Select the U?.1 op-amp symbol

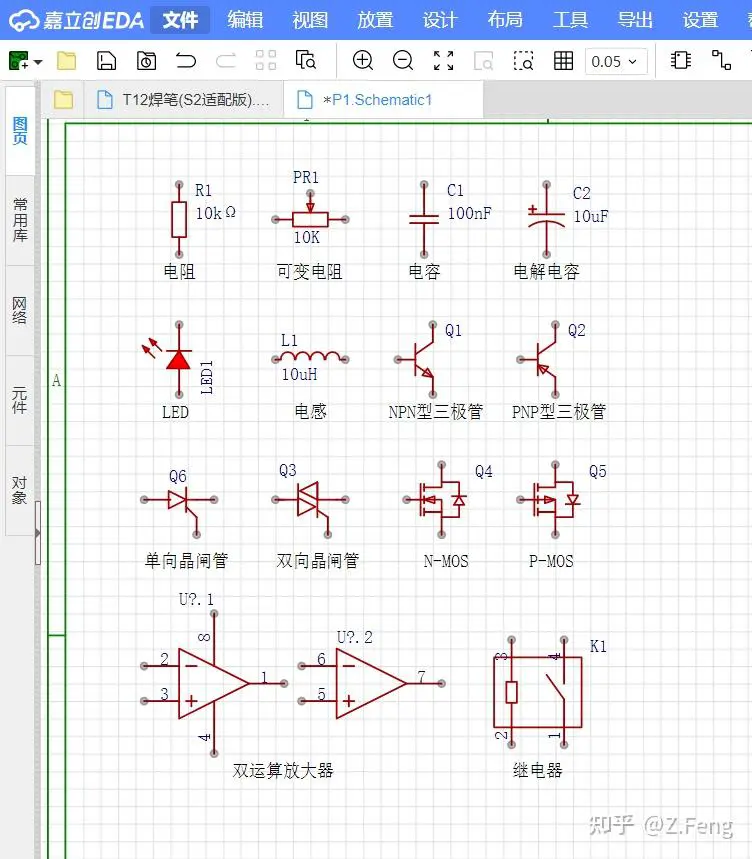[214, 684]
